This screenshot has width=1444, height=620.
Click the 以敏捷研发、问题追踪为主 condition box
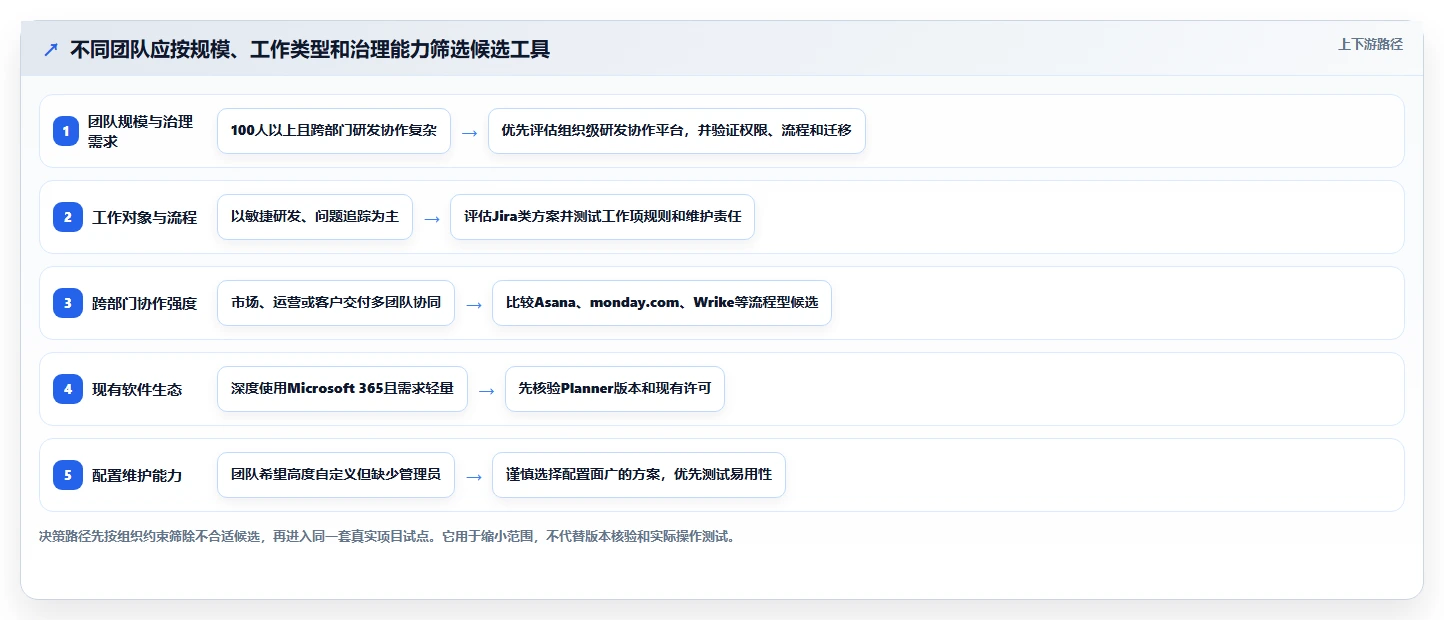[315, 217]
